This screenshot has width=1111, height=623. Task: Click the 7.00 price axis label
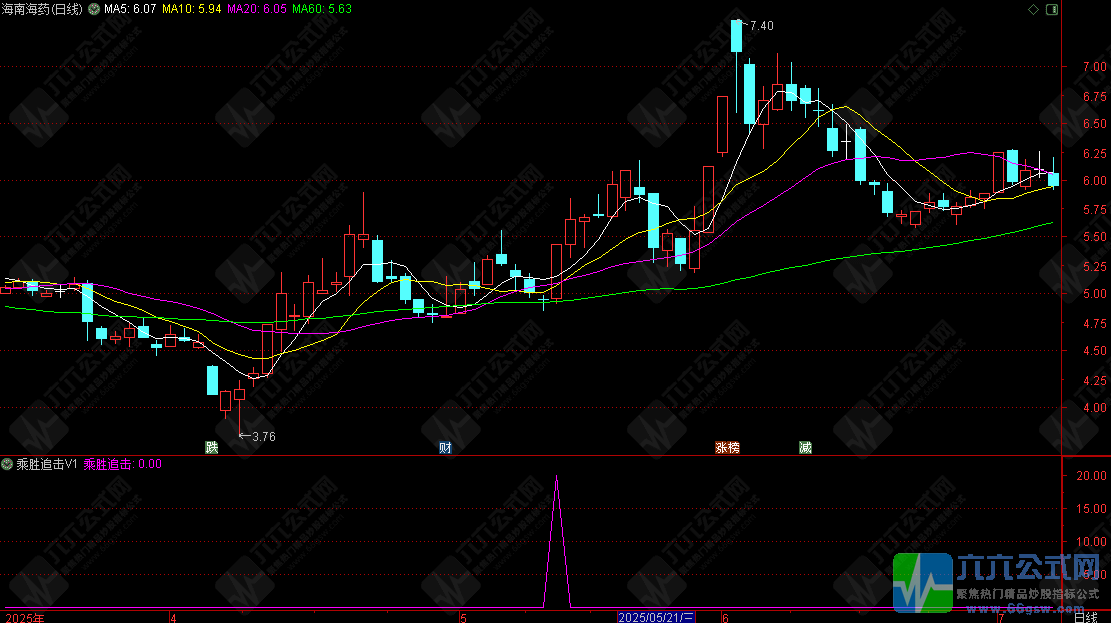click(x=1095, y=67)
